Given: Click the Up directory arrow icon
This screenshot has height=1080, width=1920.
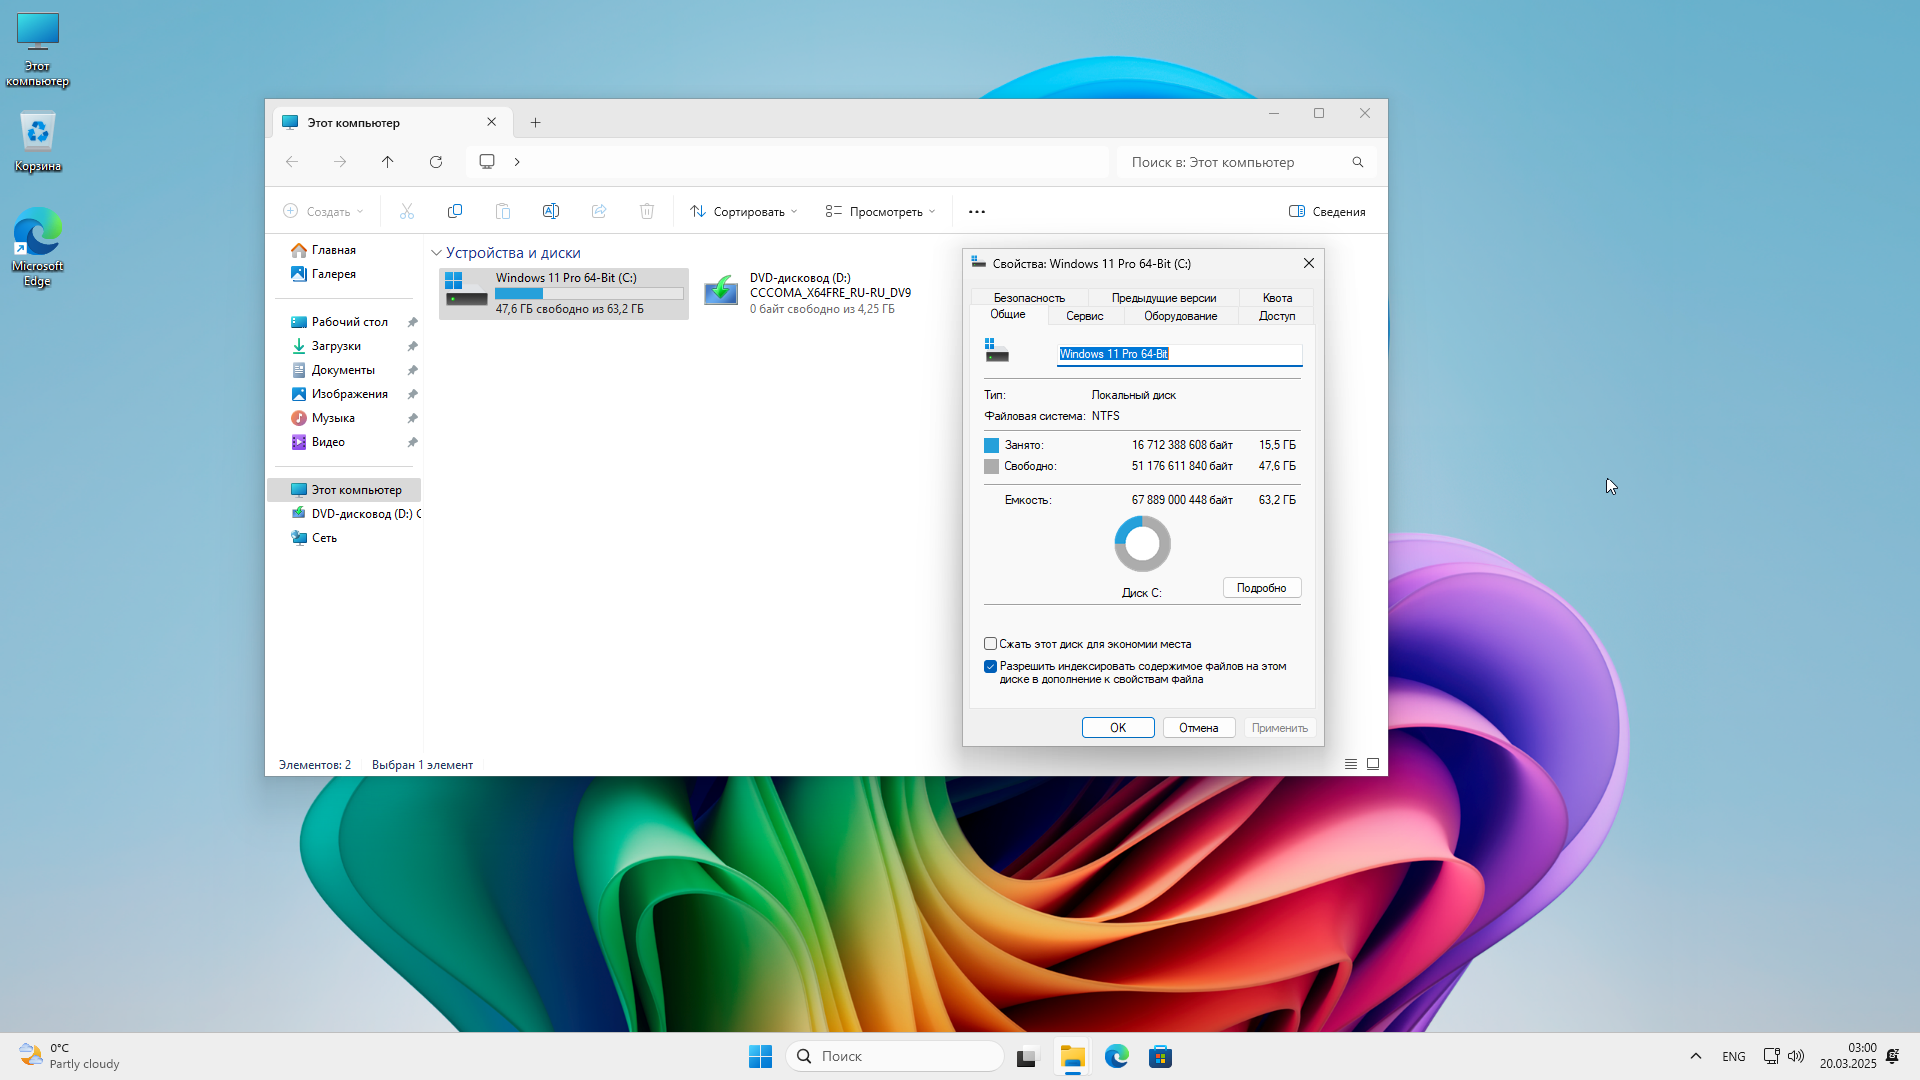Looking at the screenshot, I should [x=388, y=162].
